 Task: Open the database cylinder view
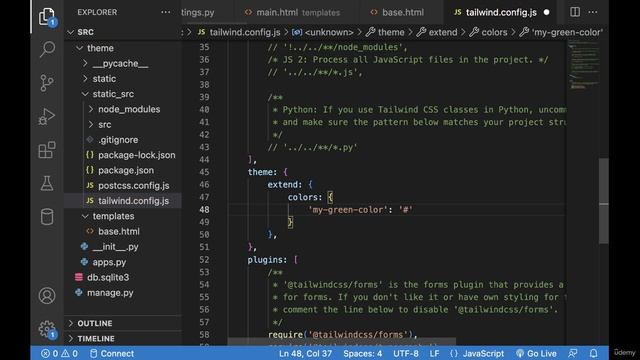(47, 217)
